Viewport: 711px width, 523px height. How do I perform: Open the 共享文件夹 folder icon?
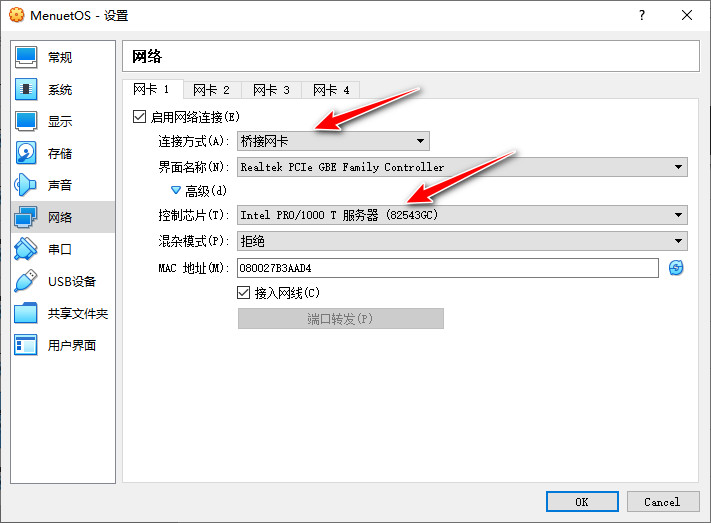[26, 313]
